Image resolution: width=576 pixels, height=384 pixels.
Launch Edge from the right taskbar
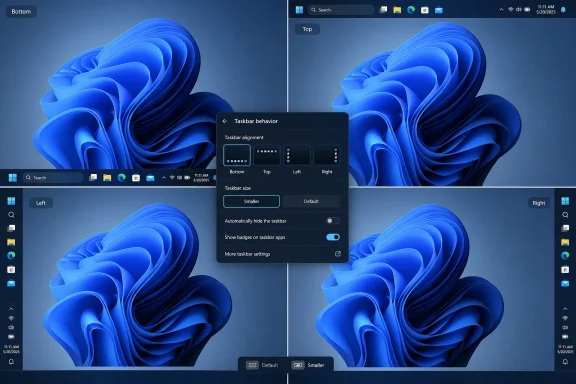(x=565, y=255)
